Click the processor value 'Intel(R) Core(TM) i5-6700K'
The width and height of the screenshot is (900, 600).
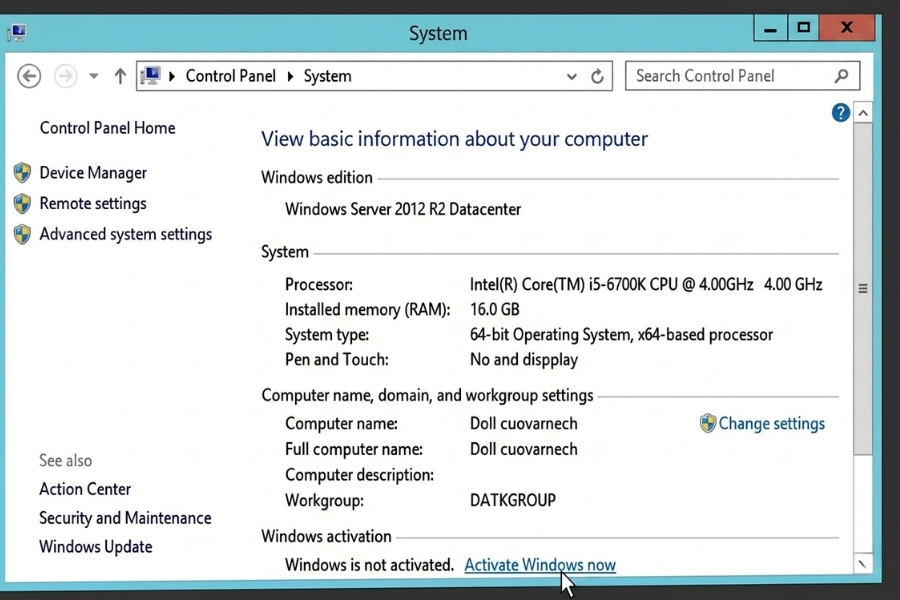[557, 284]
